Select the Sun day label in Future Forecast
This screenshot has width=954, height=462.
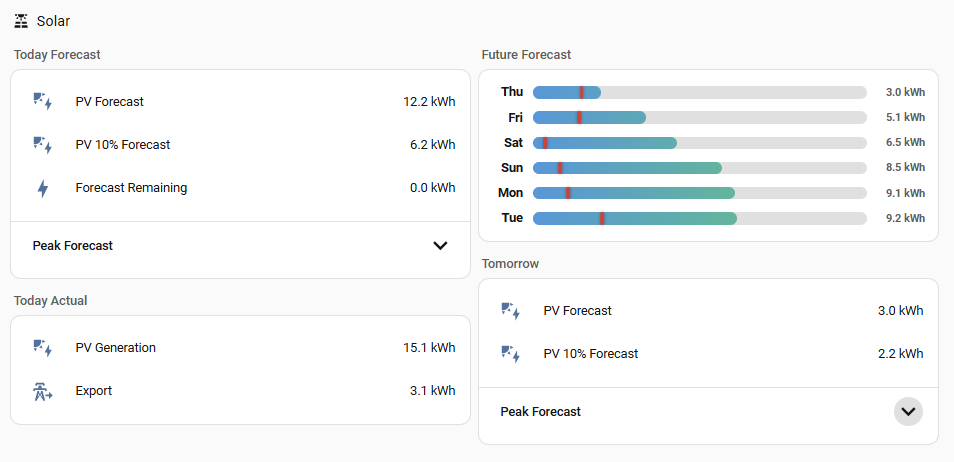pos(512,168)
